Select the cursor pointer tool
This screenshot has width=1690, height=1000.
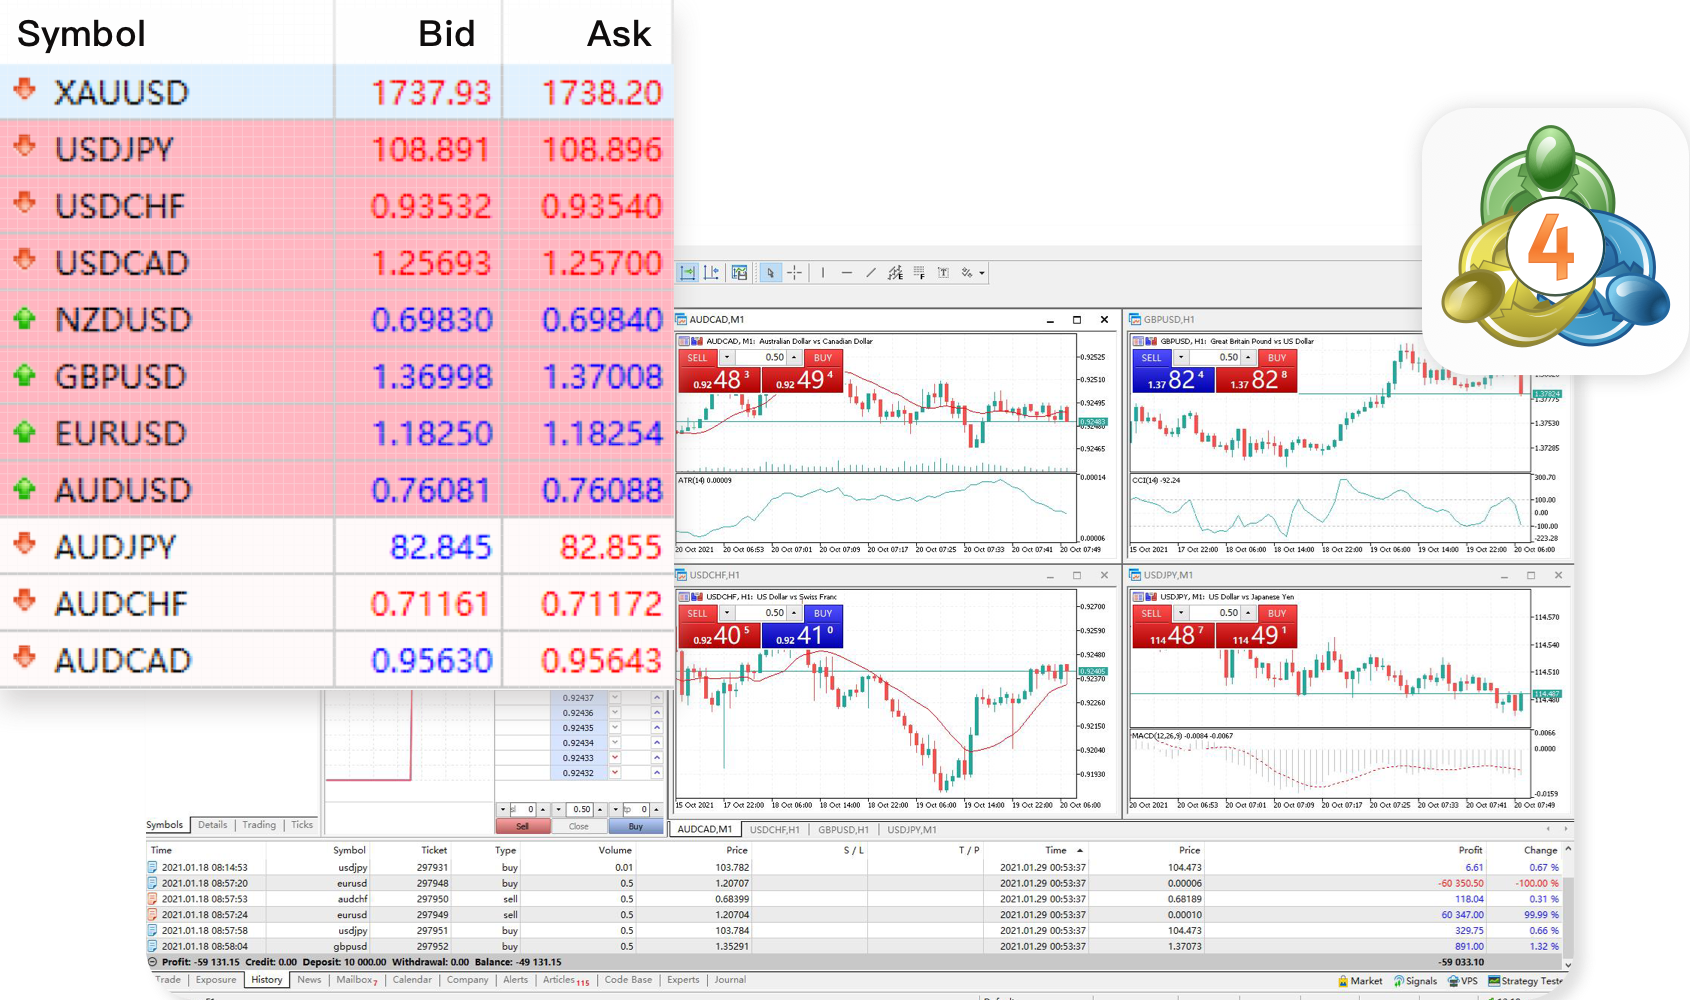769,273
